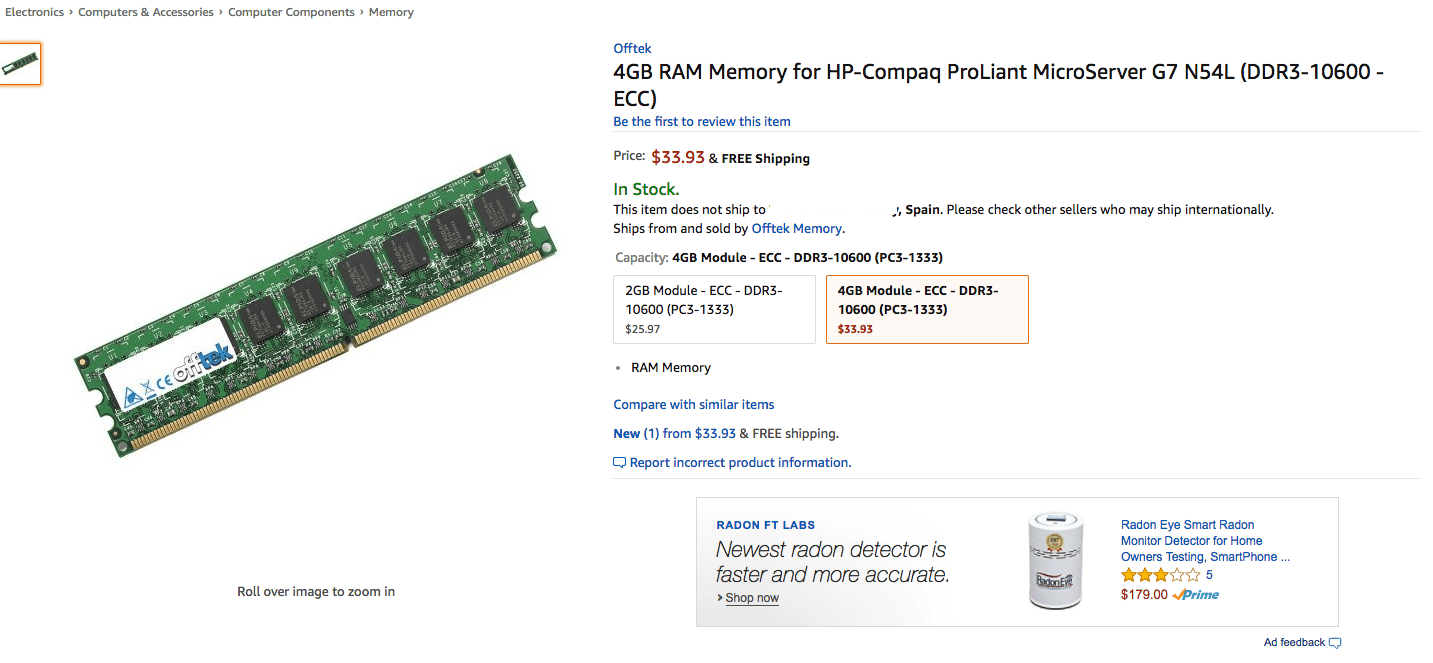Screen dimensions: 1433x663
Task: Select the 4GB Module capacity option
Action: pos(927,309)
